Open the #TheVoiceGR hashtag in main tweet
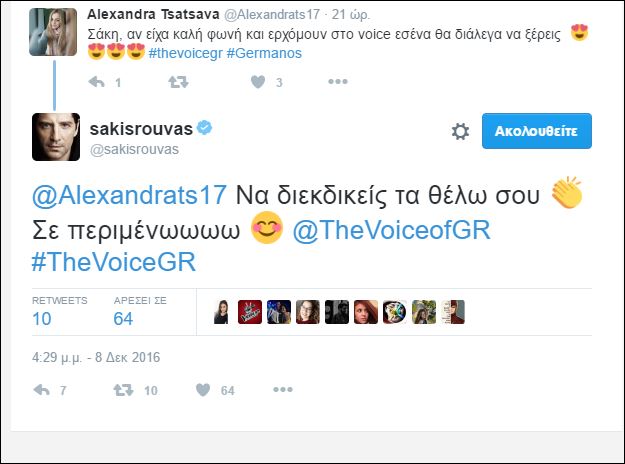Image resolution: width=625 pixels, height=464 pixels. coord(114,261)
